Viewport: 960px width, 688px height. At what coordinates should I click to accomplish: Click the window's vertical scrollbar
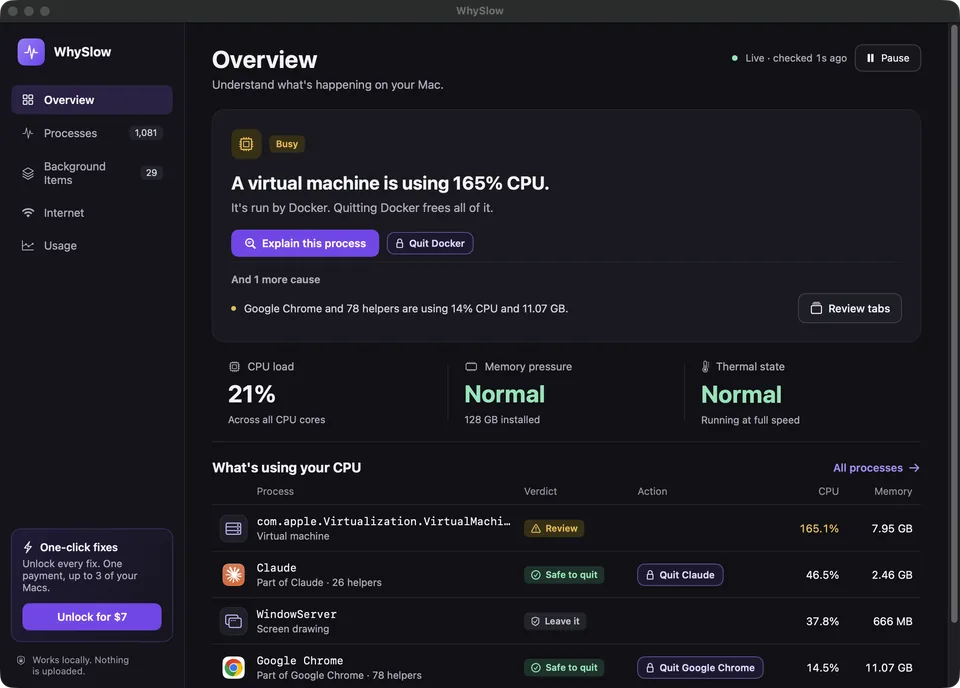coord(953,324)
